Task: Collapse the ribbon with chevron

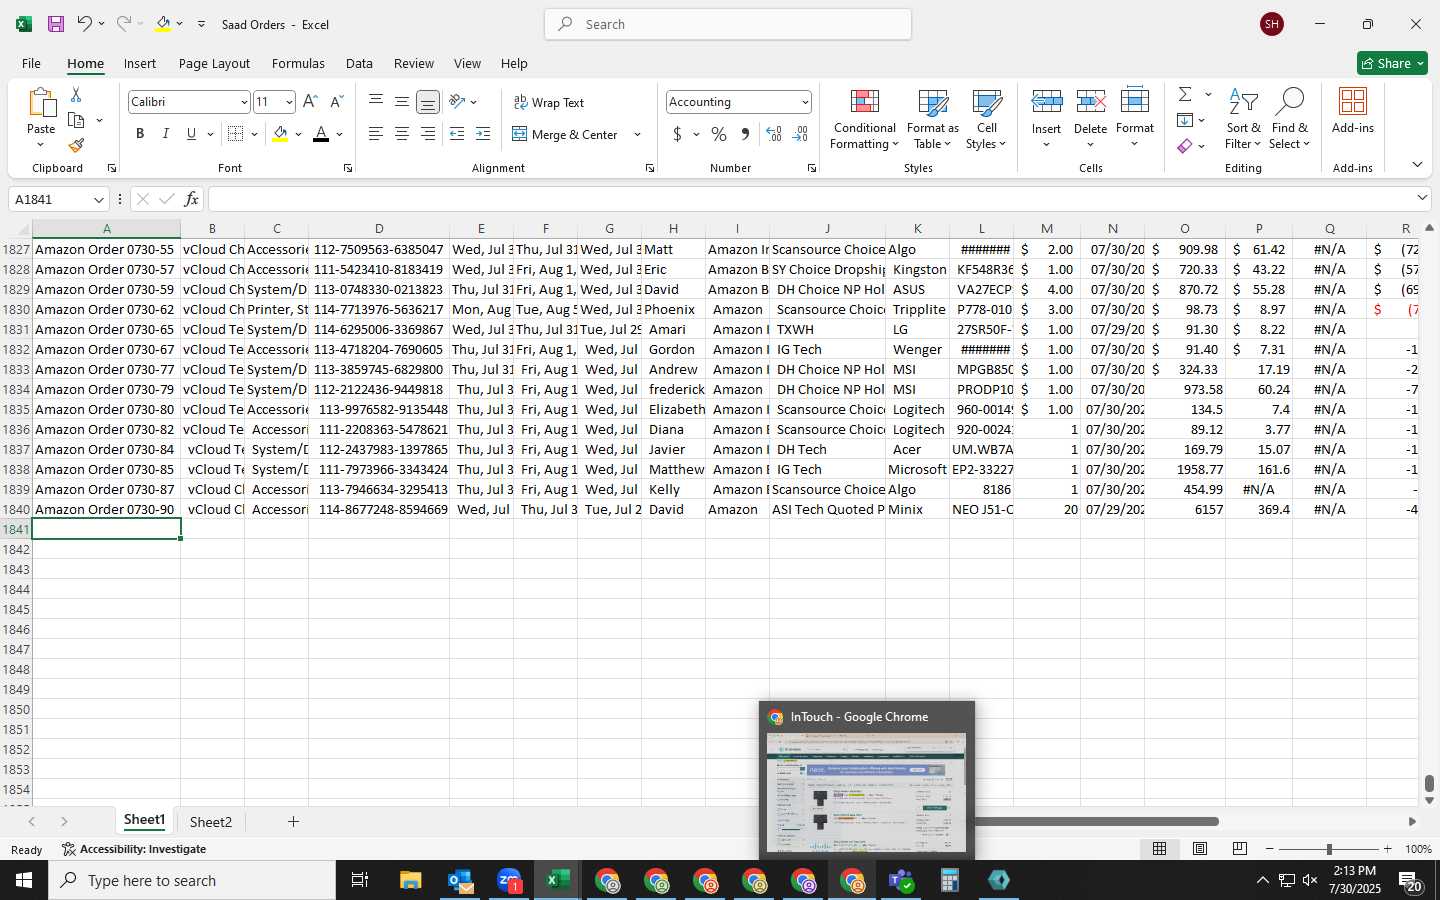Action: (x=1417, y=164)
